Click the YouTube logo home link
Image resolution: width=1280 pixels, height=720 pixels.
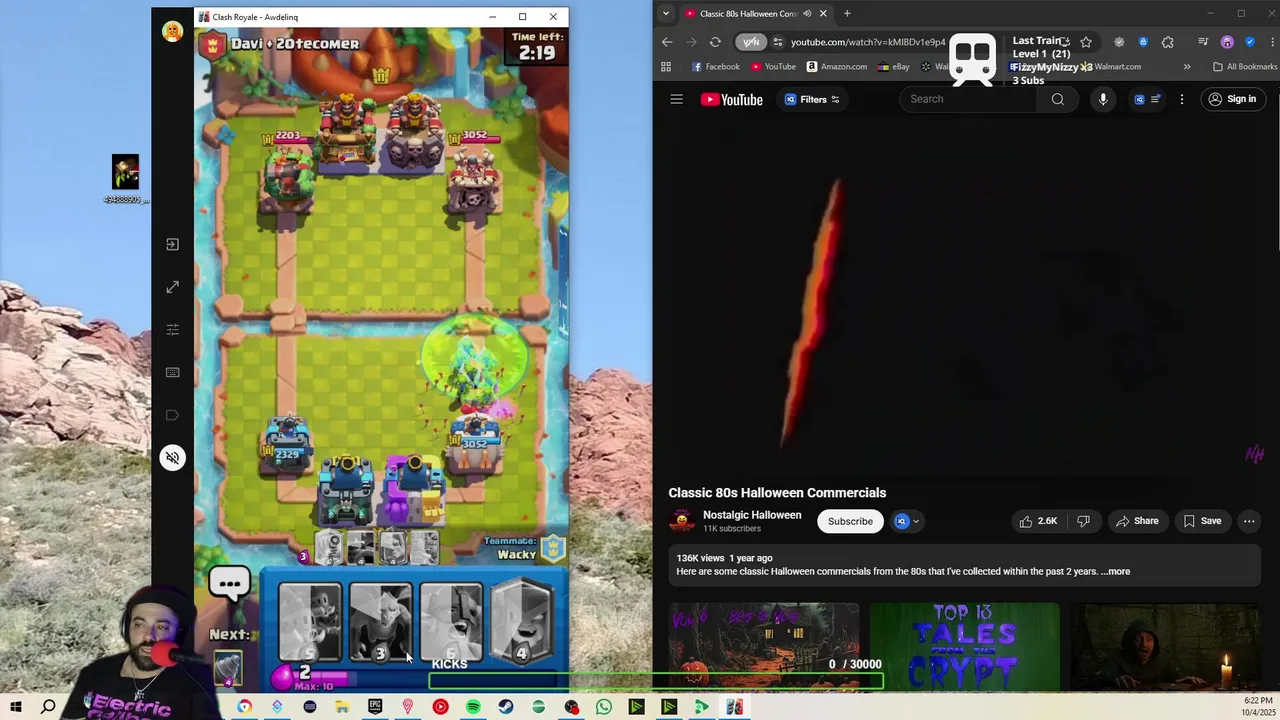tap(731, 99)
